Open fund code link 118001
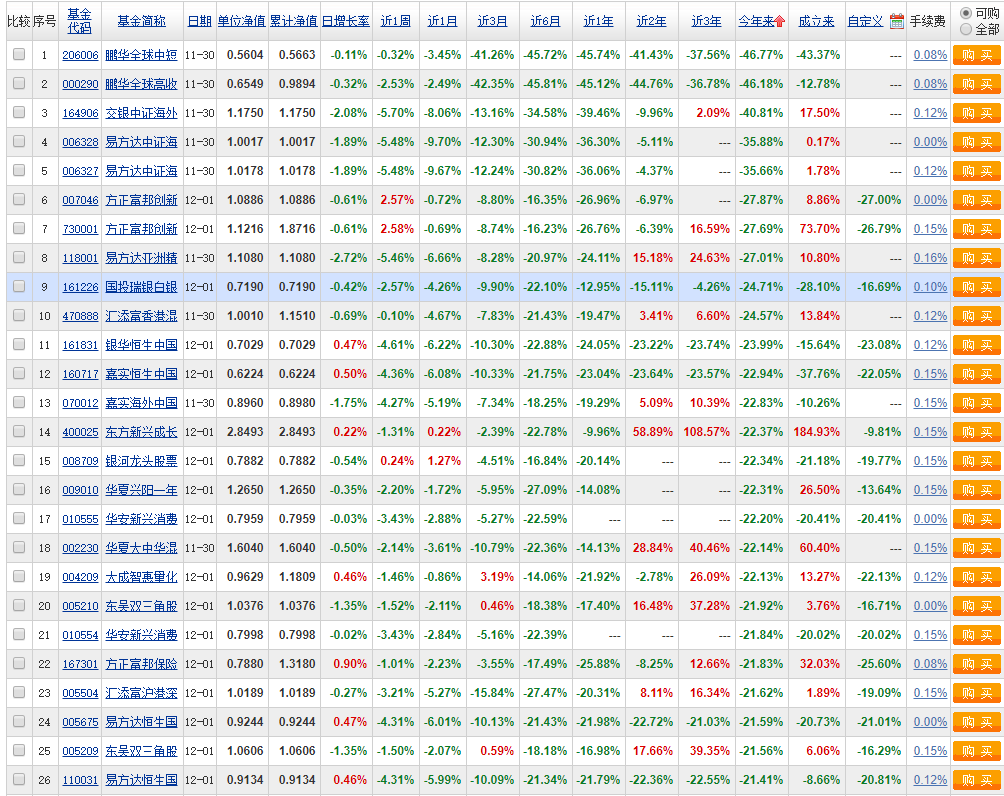Viewport: 1004px width, 796px height. [80, 258]
